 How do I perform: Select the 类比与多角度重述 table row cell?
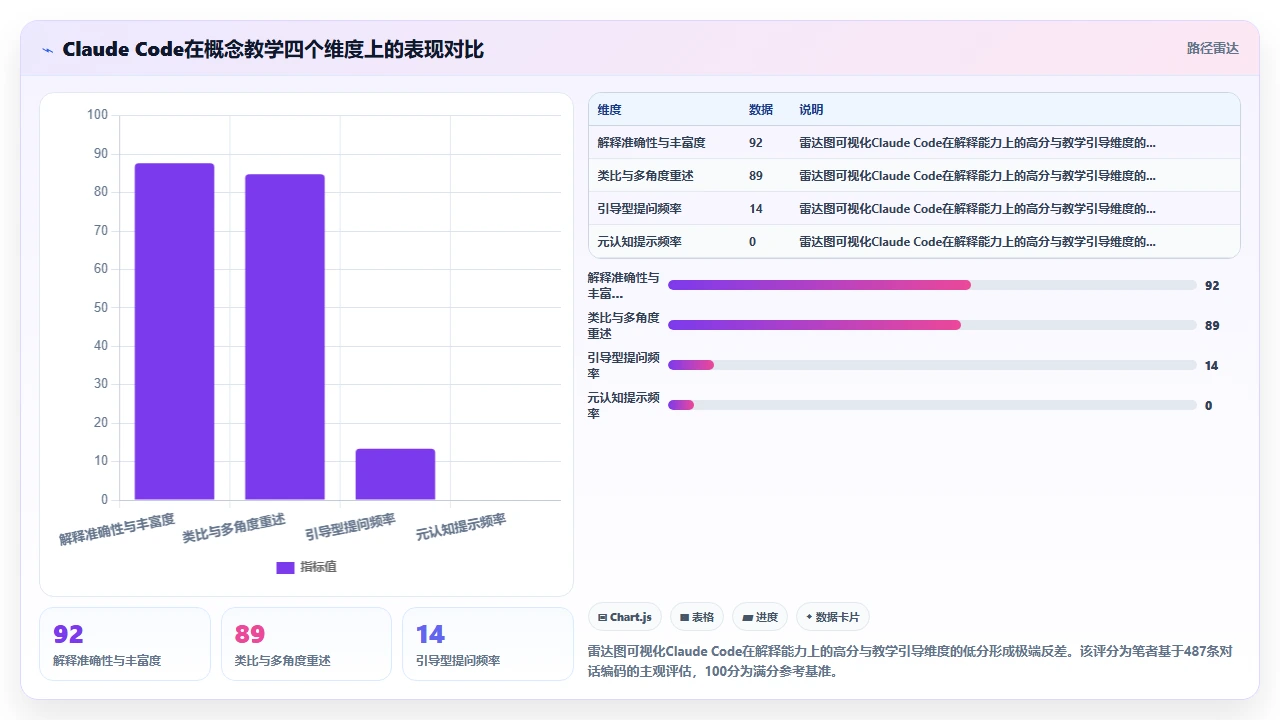pos(645,176)
